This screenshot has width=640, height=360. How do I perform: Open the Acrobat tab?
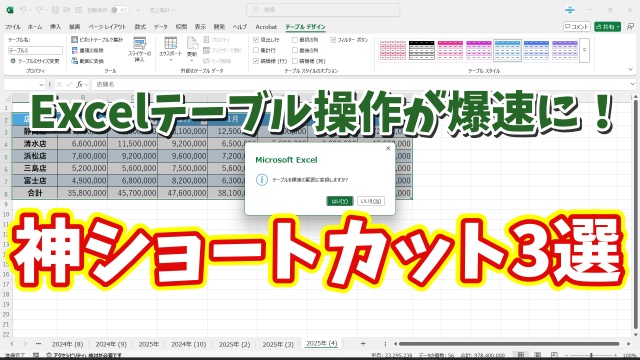pos(266,27)
